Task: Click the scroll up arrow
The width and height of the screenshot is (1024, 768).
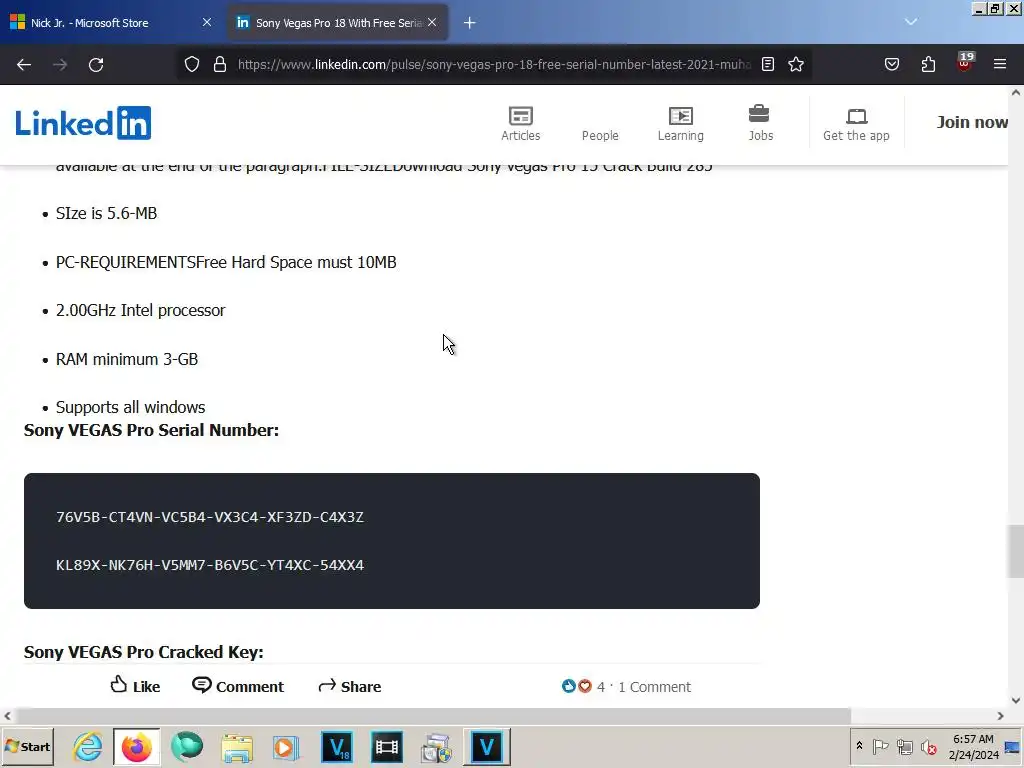Action: click(1016, 93)
